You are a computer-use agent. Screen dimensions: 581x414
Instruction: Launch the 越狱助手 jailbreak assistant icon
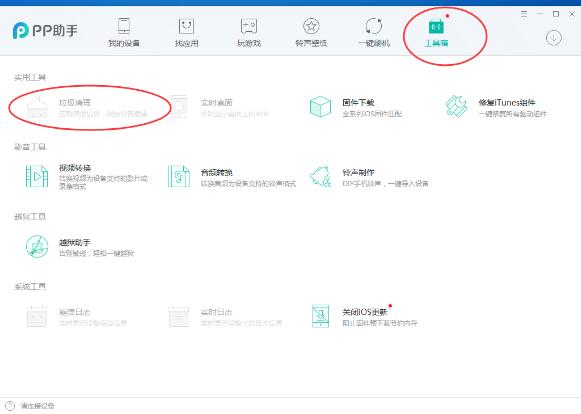[x=37, y=246]
